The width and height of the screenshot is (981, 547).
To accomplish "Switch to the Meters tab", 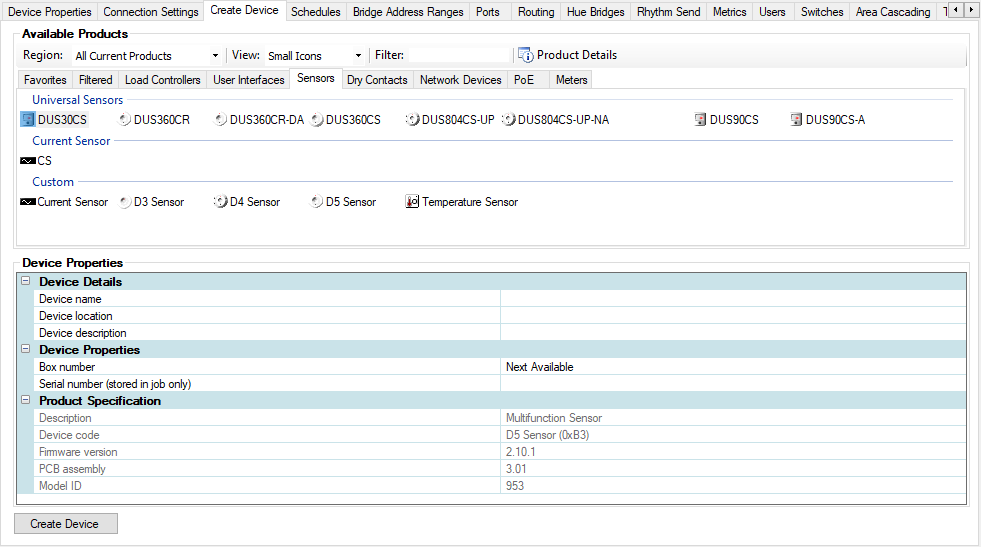I will pyautogui.click(x=572, y=80).
